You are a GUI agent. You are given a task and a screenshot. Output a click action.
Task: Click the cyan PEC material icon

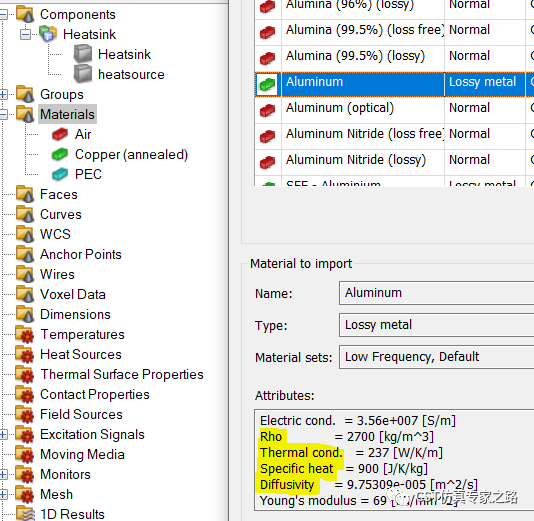pos(60,174)
